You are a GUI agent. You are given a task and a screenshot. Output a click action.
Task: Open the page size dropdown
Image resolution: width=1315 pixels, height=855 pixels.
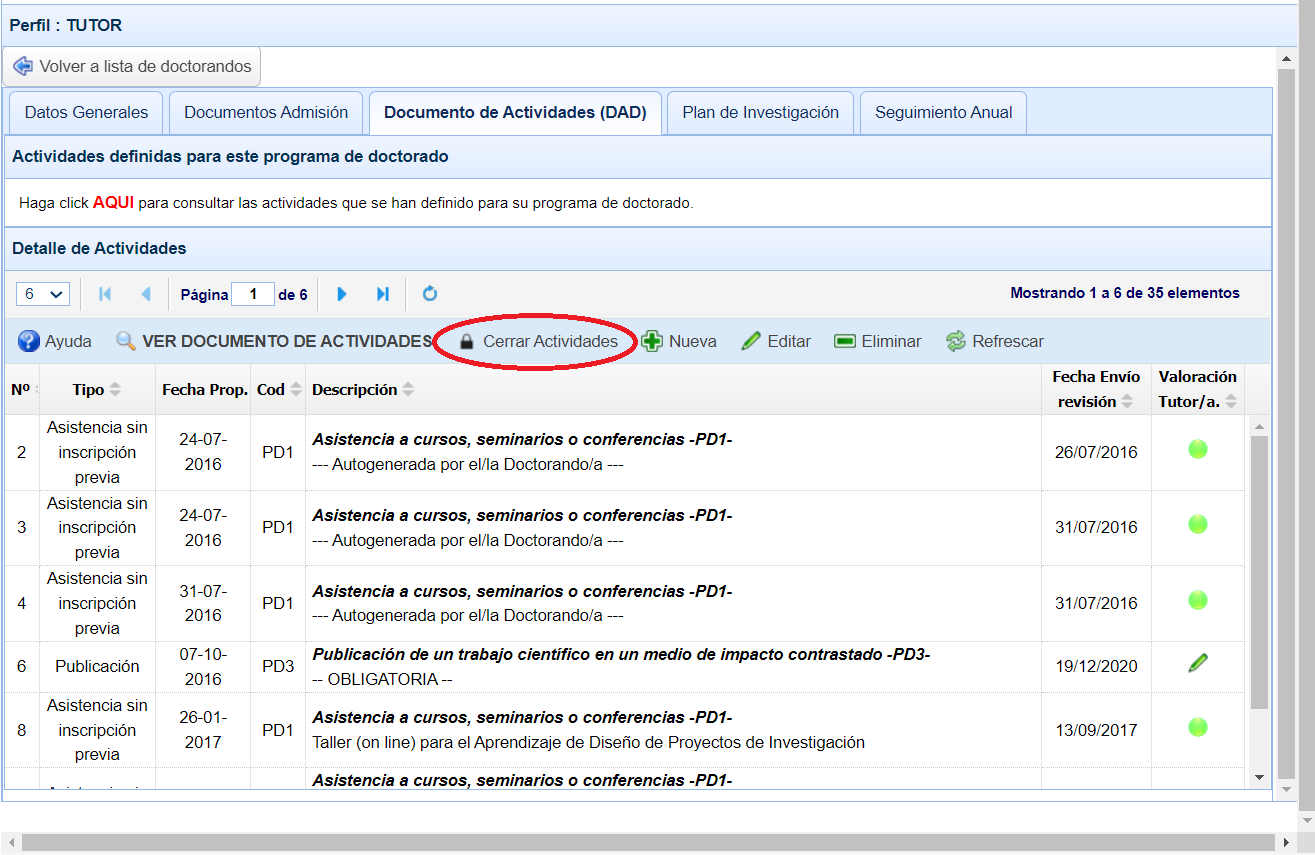click(x=43, y=294)
